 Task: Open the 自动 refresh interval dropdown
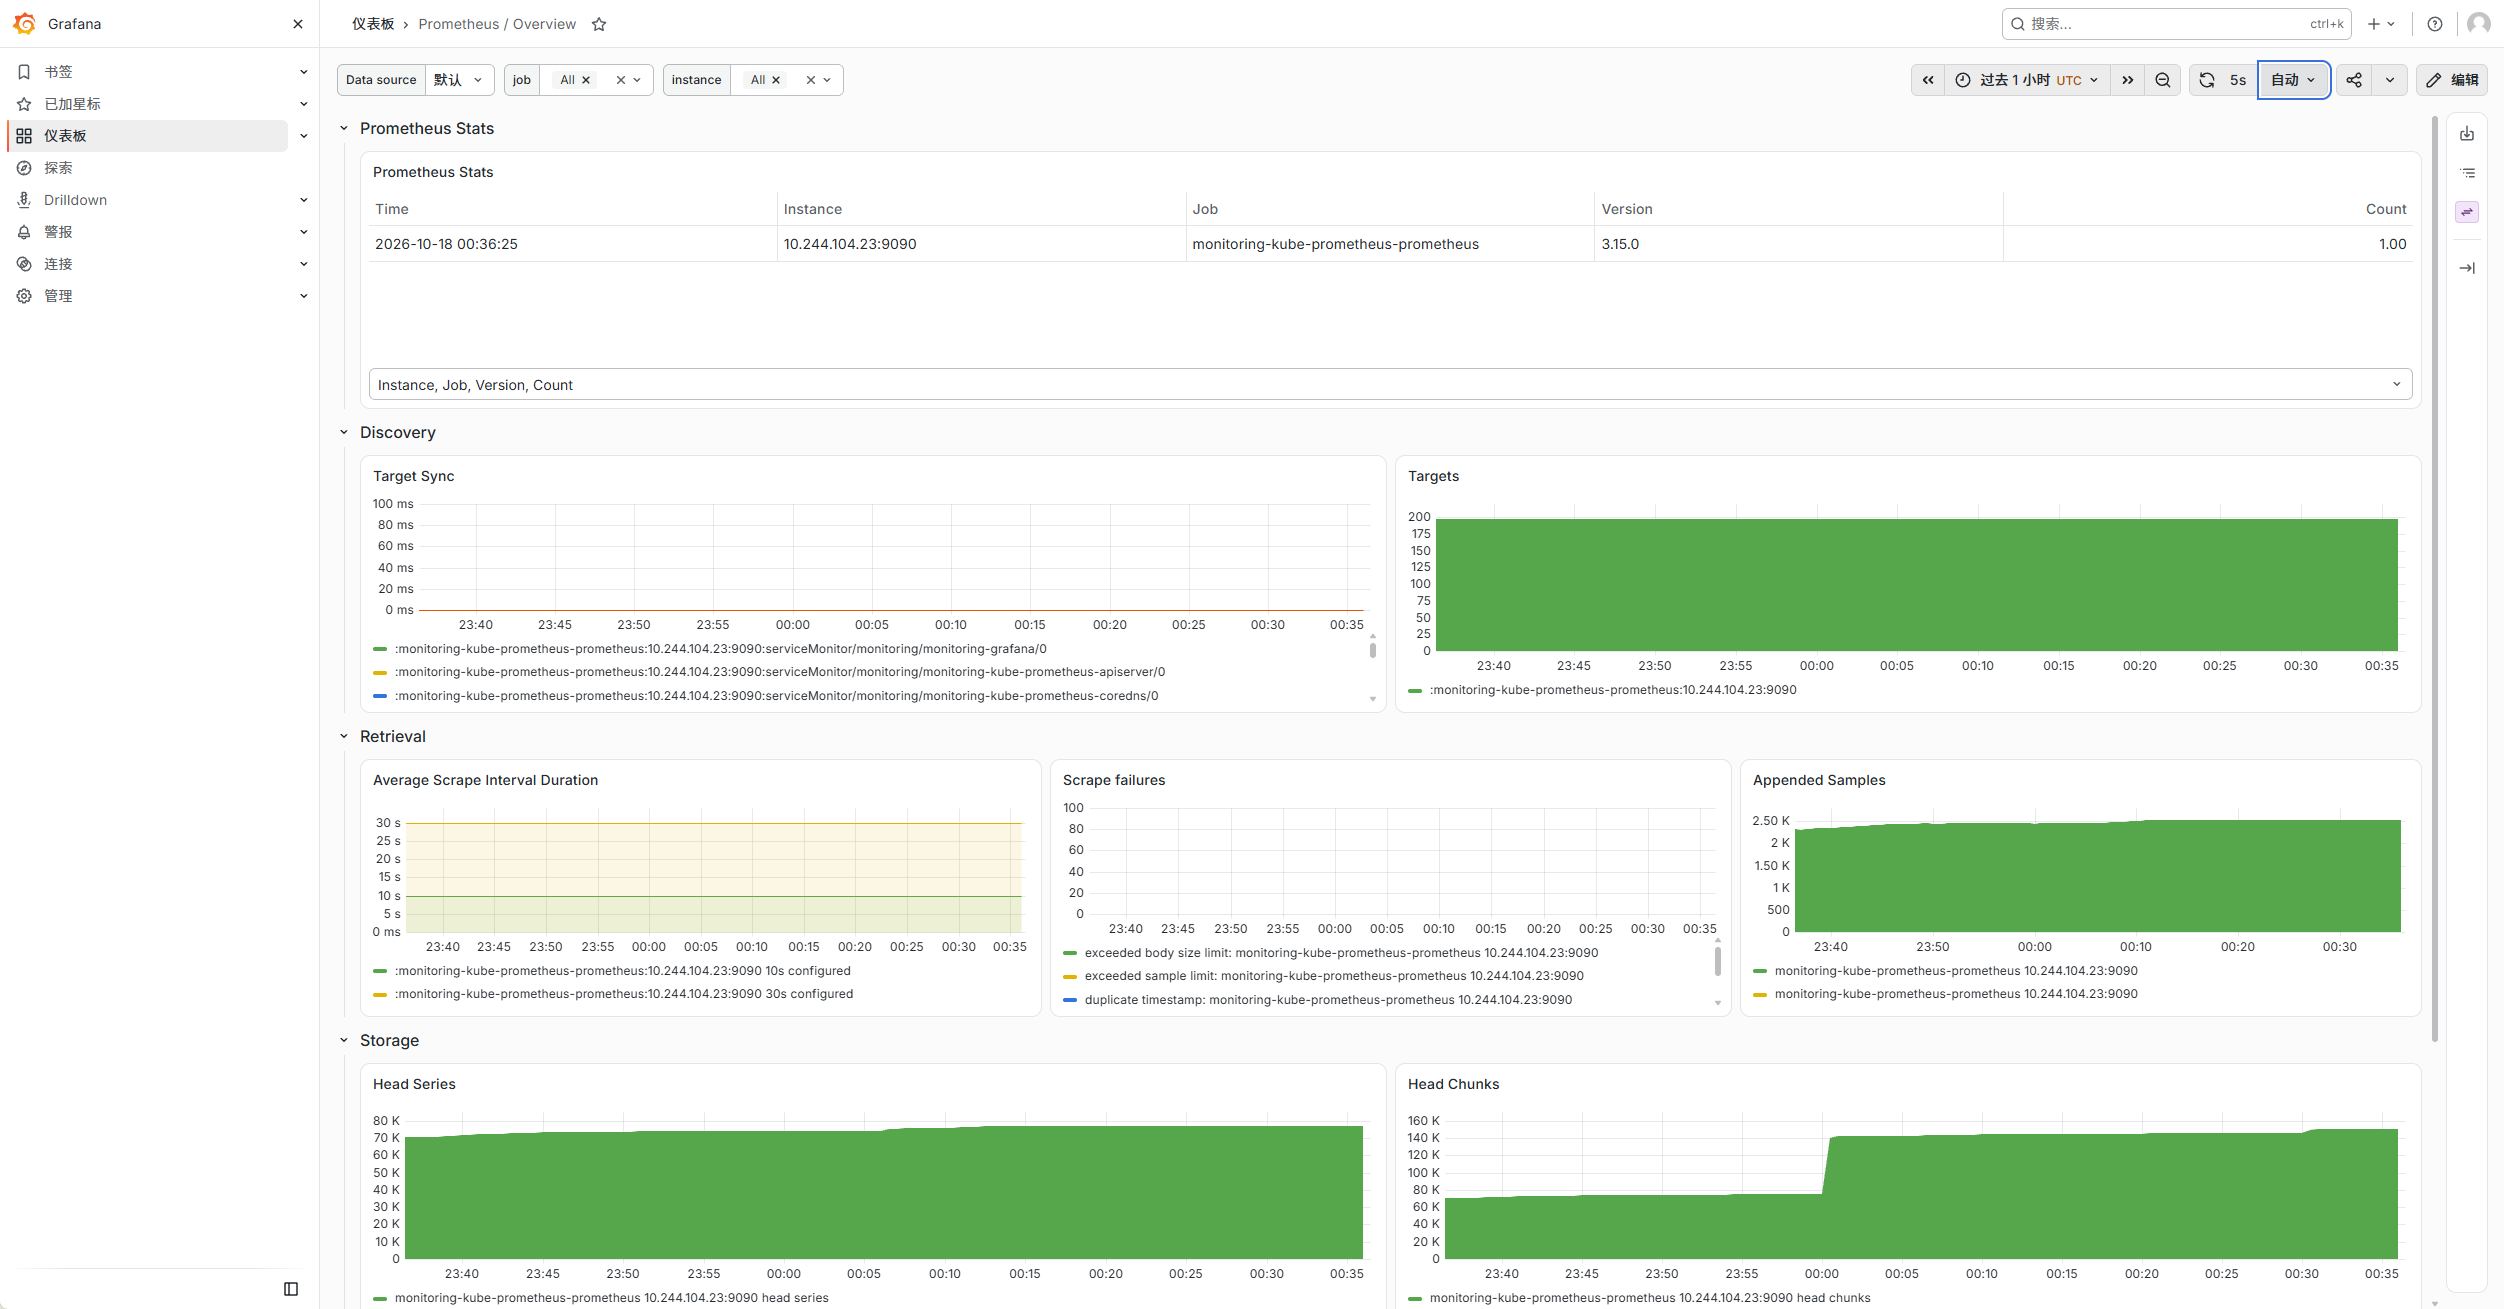click(2293, 80)
